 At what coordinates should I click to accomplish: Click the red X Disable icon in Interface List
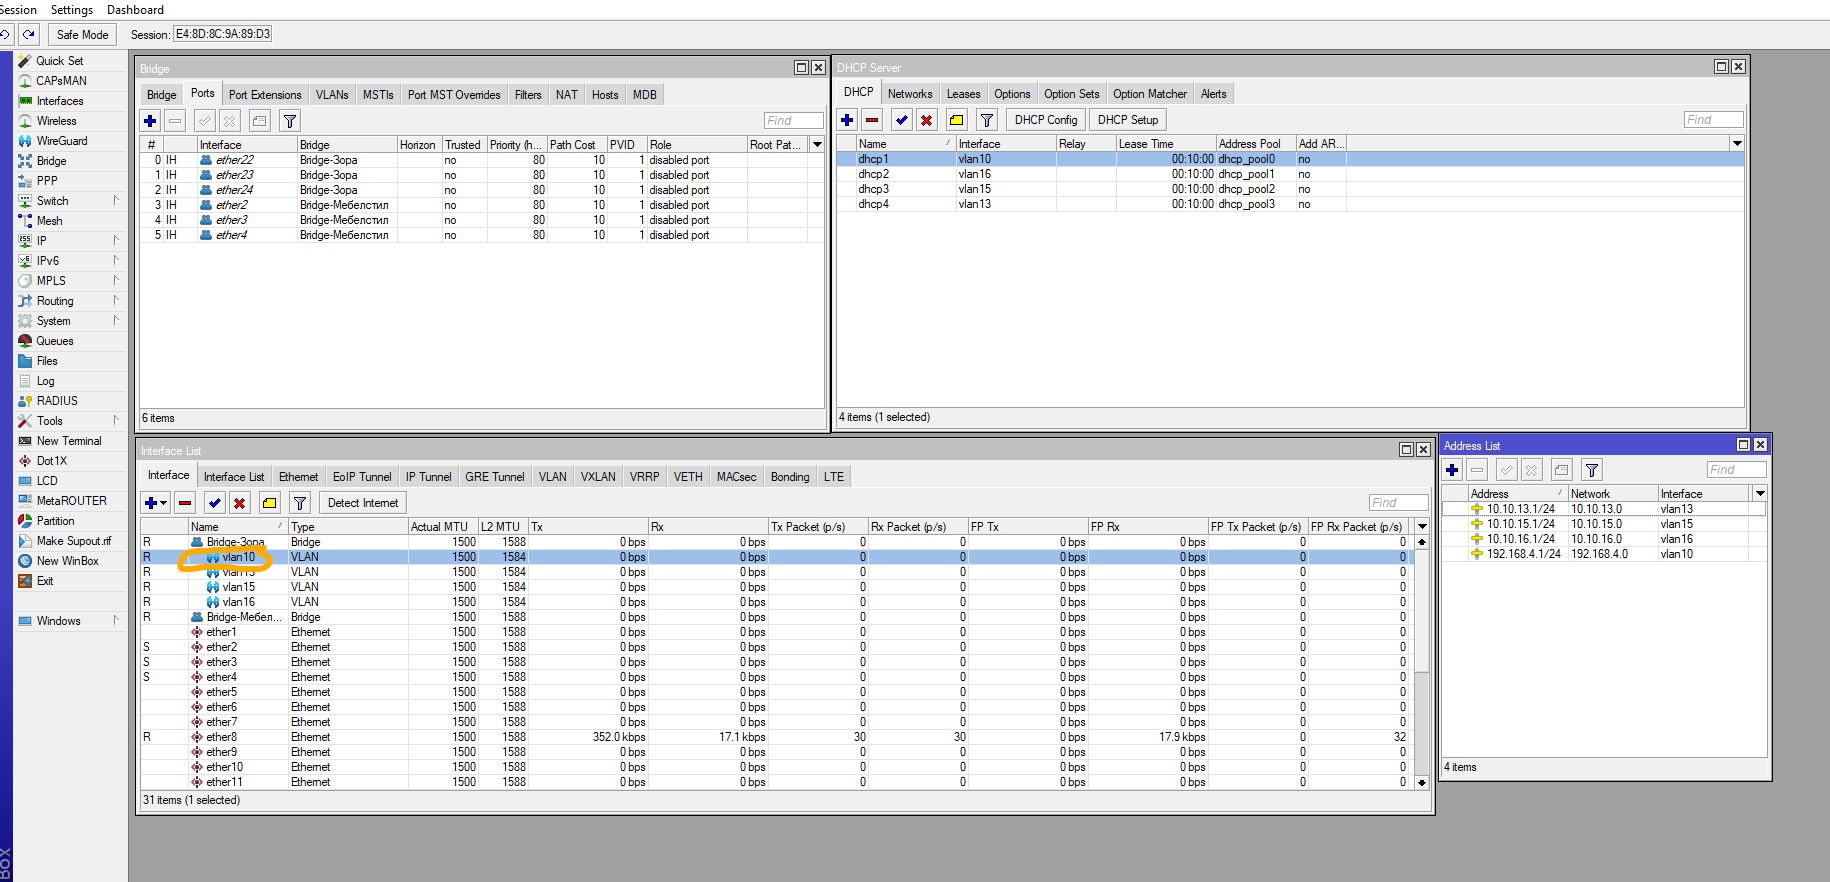click(x=239, y=503)
